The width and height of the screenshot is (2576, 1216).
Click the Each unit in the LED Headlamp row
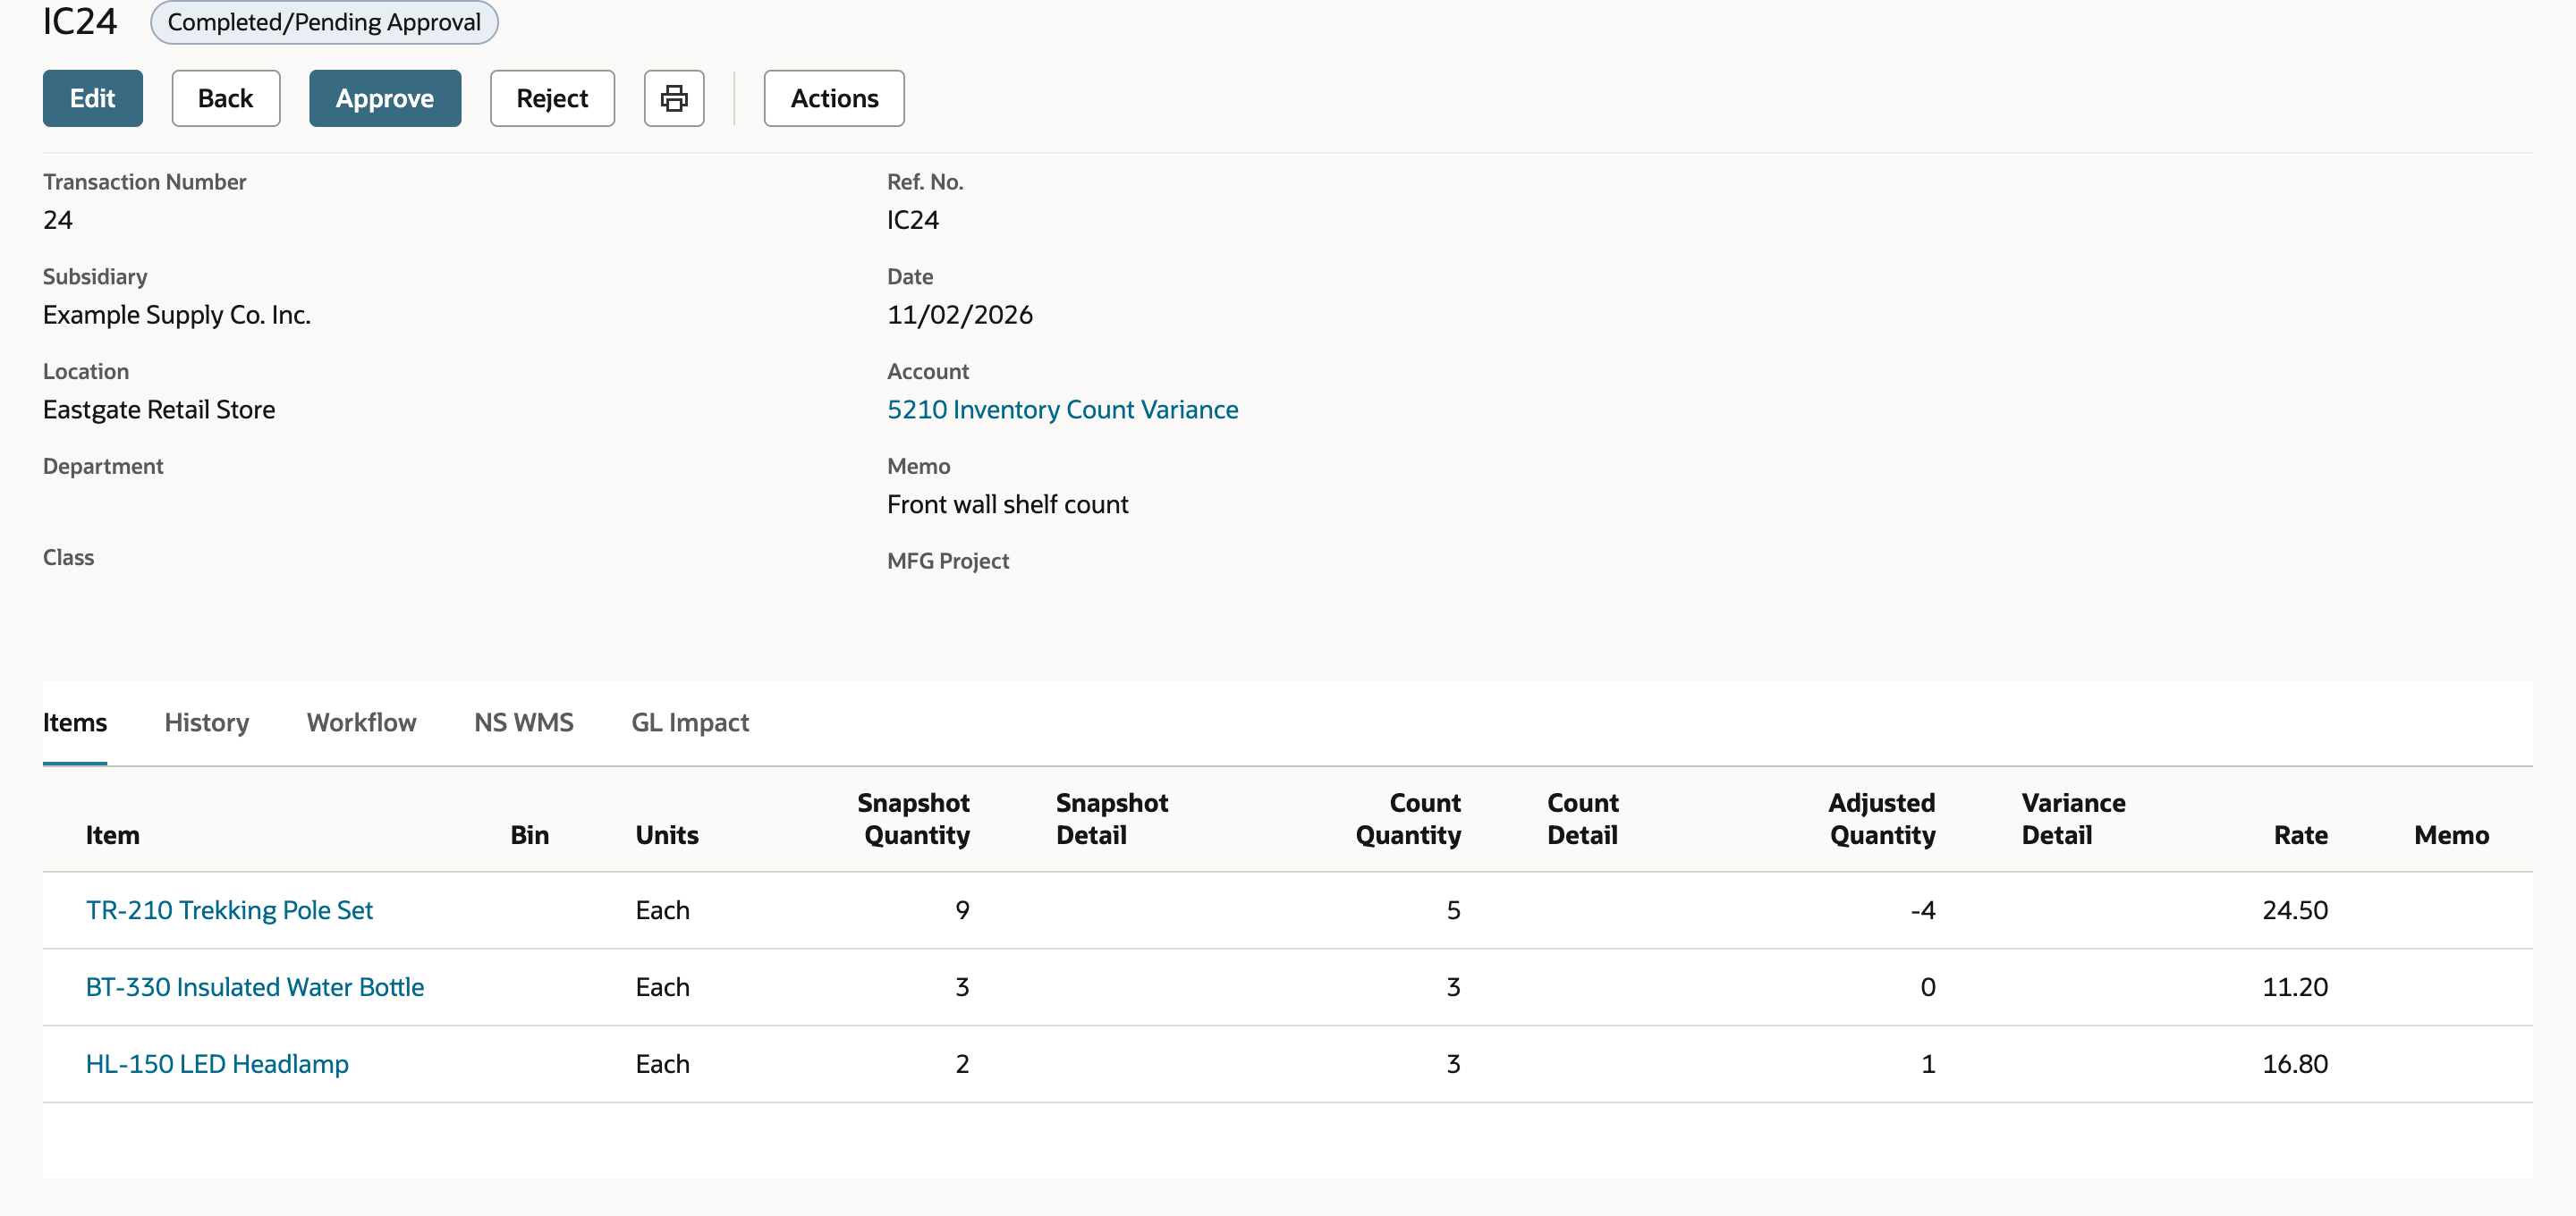coord(663,1064)
